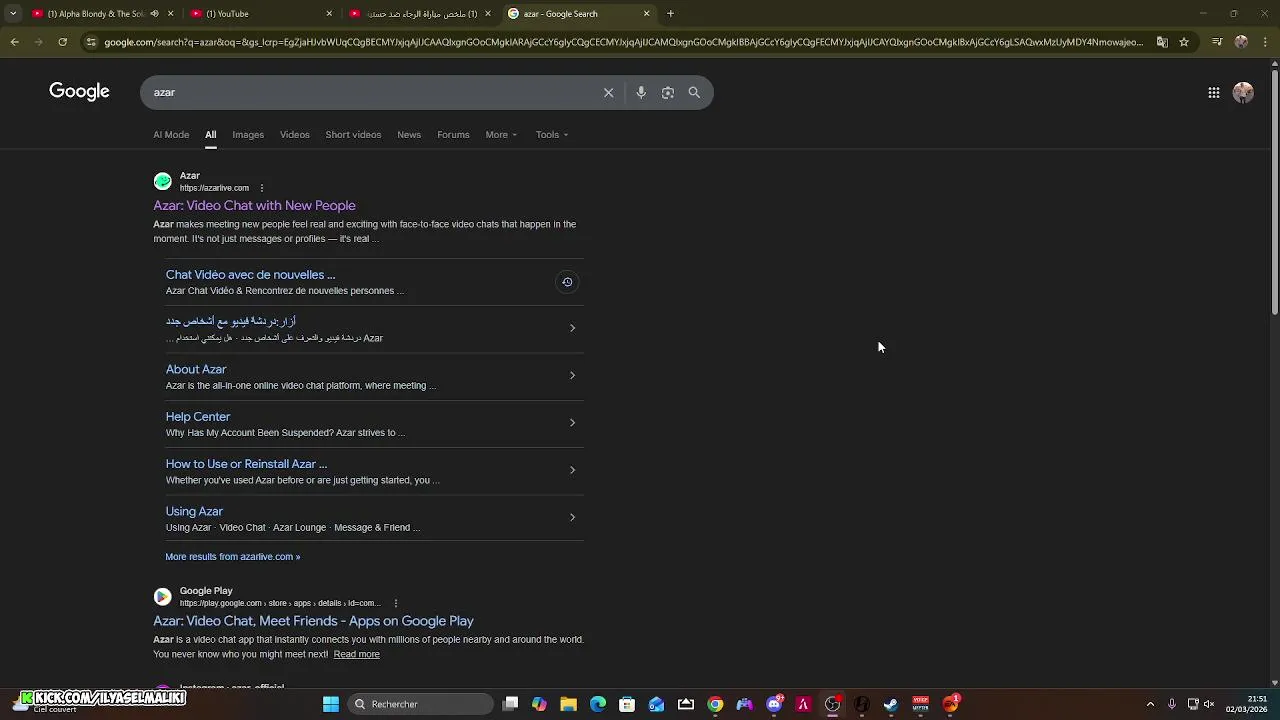
Task: Launch File Explorer from the taskbar
Action: [x=568, y=704]
